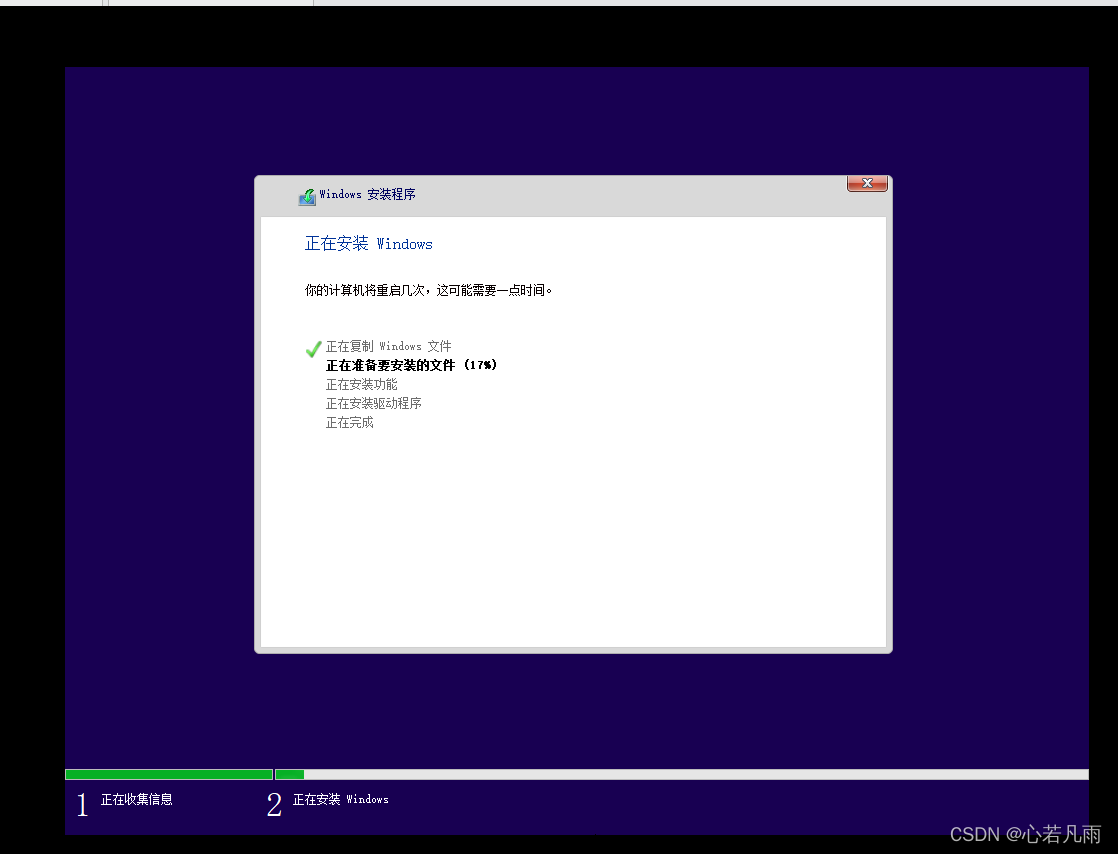This screenshot has width=1118, height=854.
Task: Click the step 正在准备要安装的文件 (17%)
Action: (411, 365)
